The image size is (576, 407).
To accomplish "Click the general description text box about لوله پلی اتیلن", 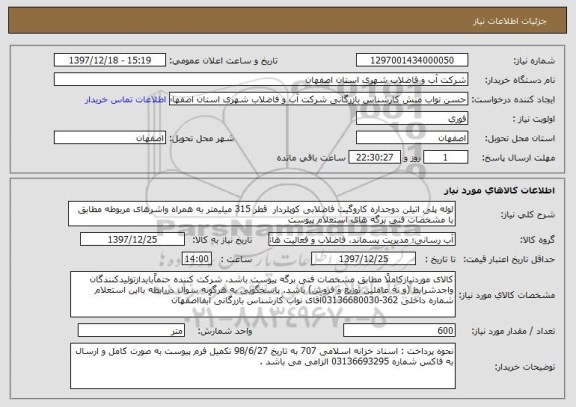I will [x=262, y=214].
